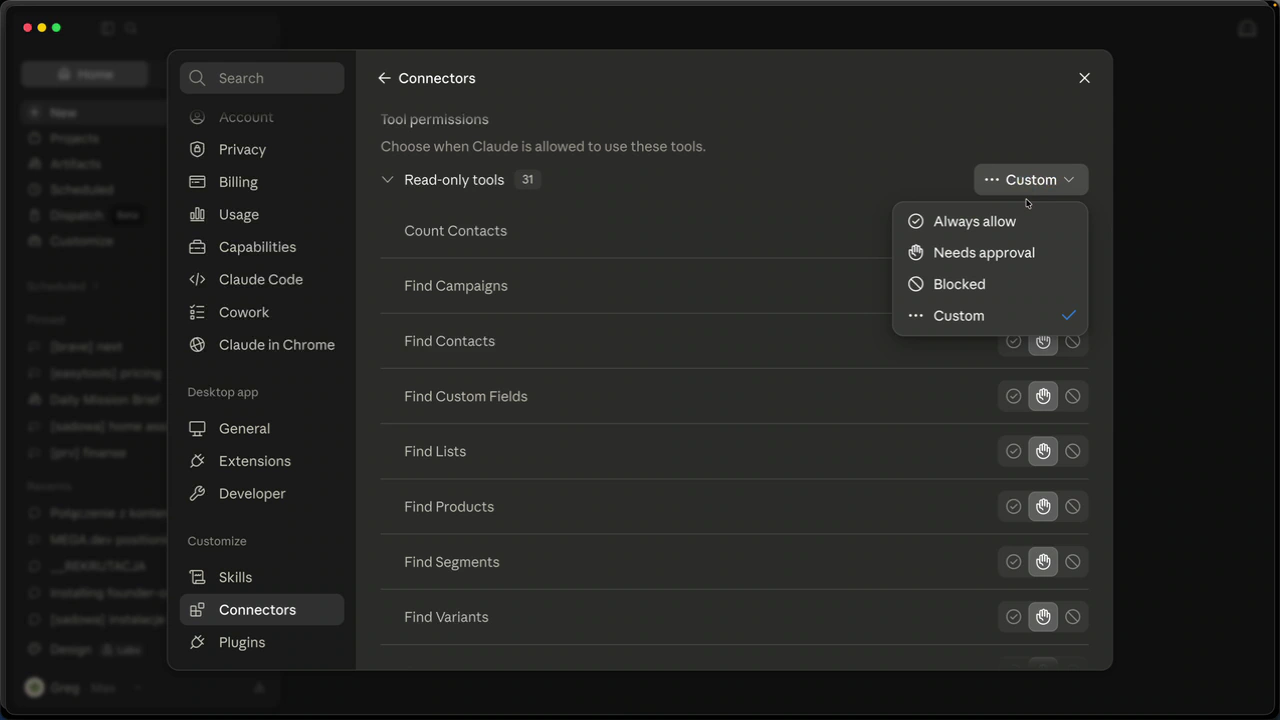Viewport: 1280px width, 720px height.
Task: Open Claude Code settings
Action: [262, 280]
